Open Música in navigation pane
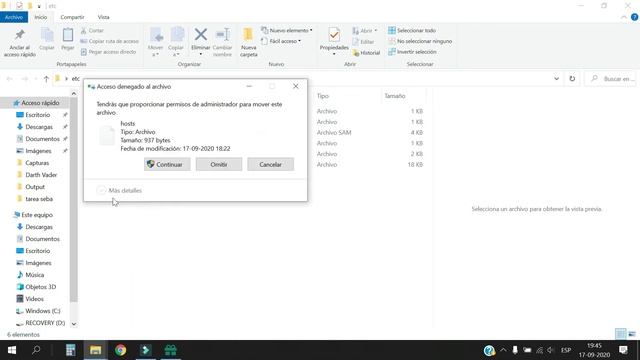 [34, 275]
